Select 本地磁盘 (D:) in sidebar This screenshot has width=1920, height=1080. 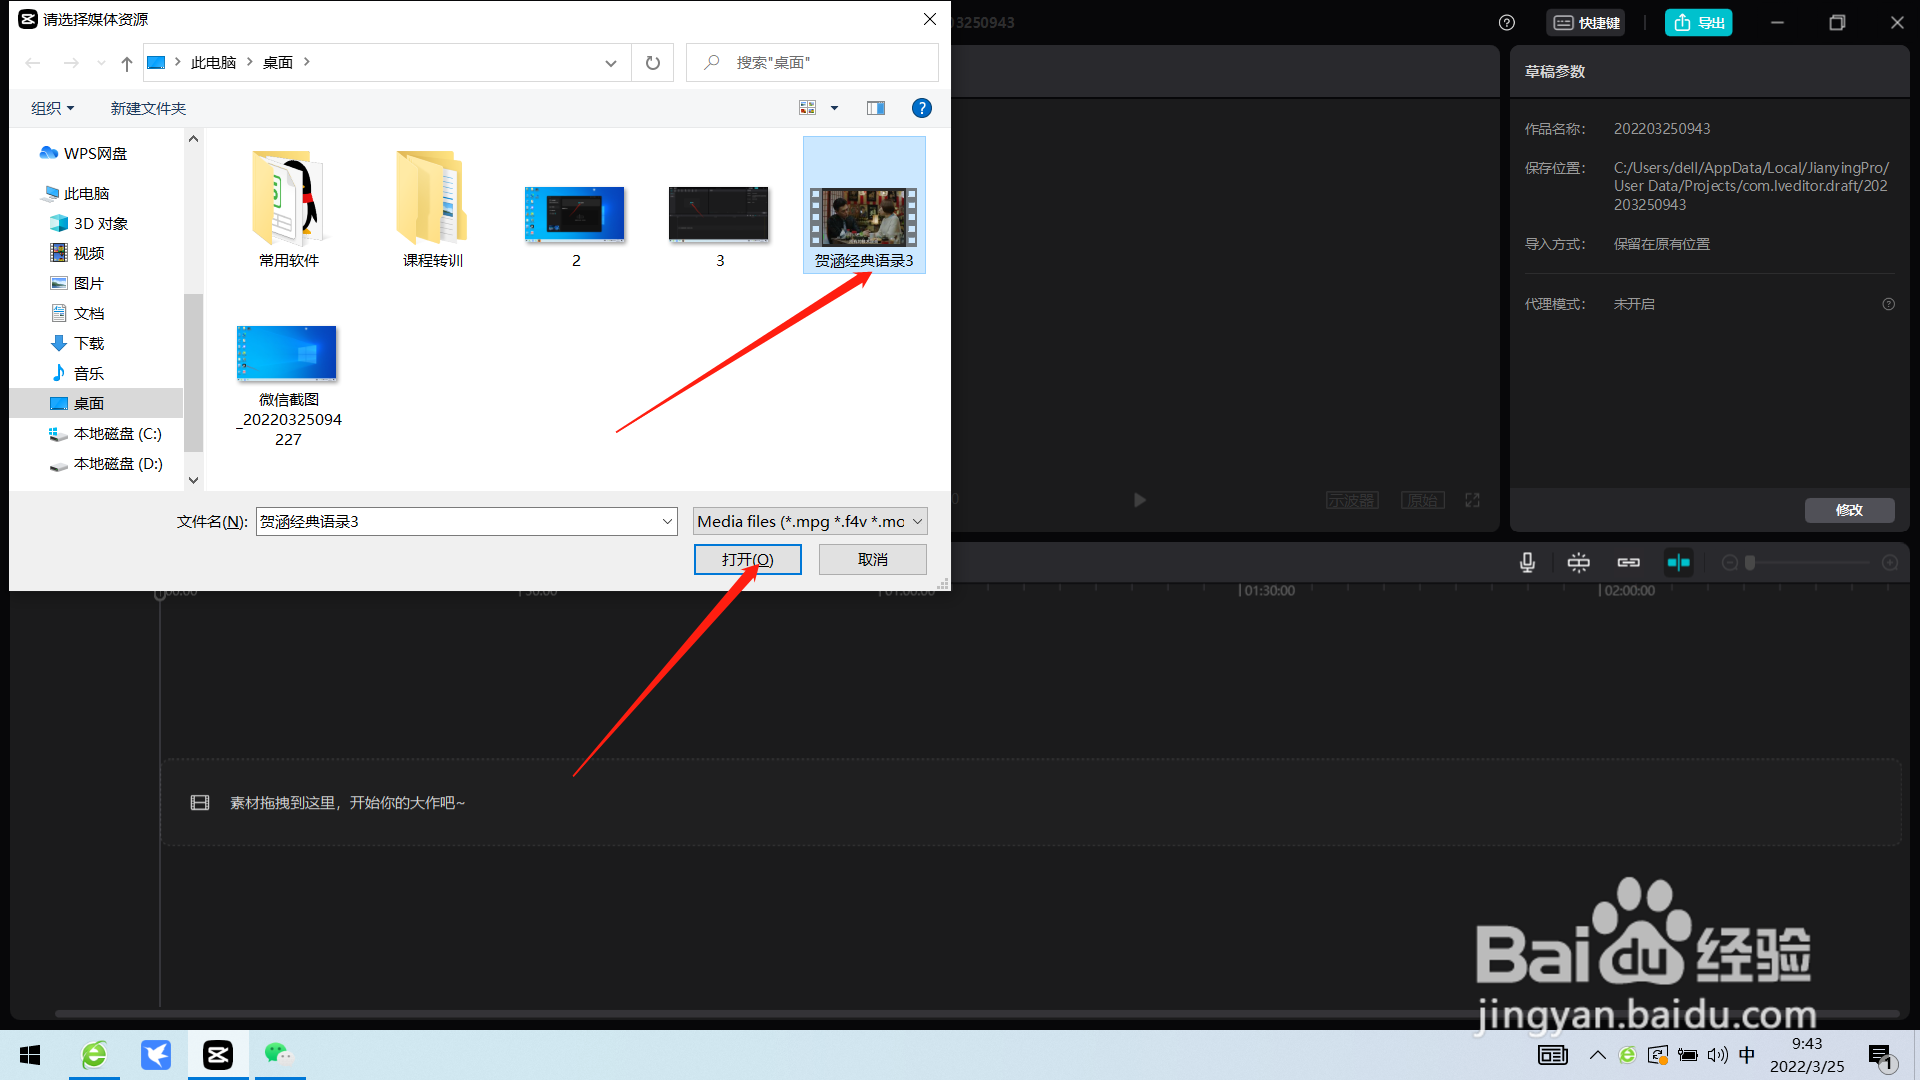tap(117, 464)
